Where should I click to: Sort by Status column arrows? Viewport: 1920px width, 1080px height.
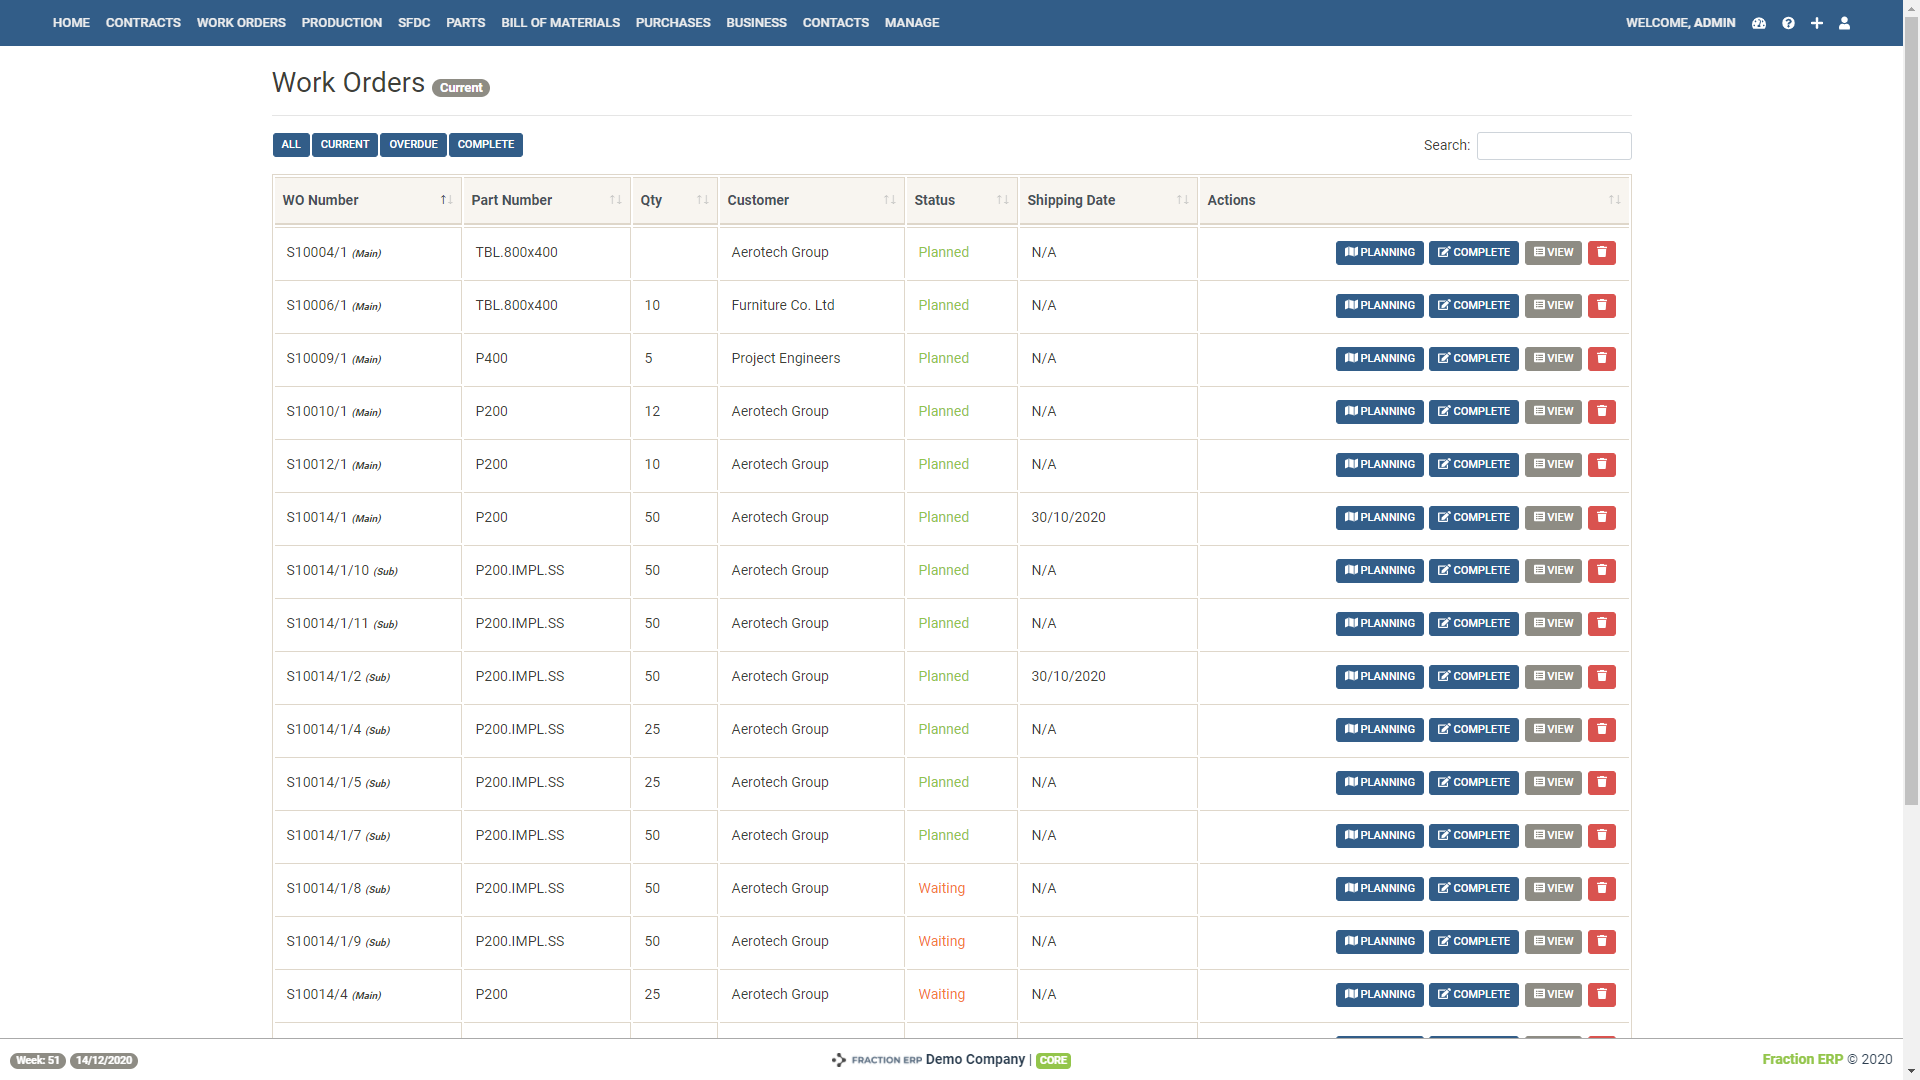1002,200
